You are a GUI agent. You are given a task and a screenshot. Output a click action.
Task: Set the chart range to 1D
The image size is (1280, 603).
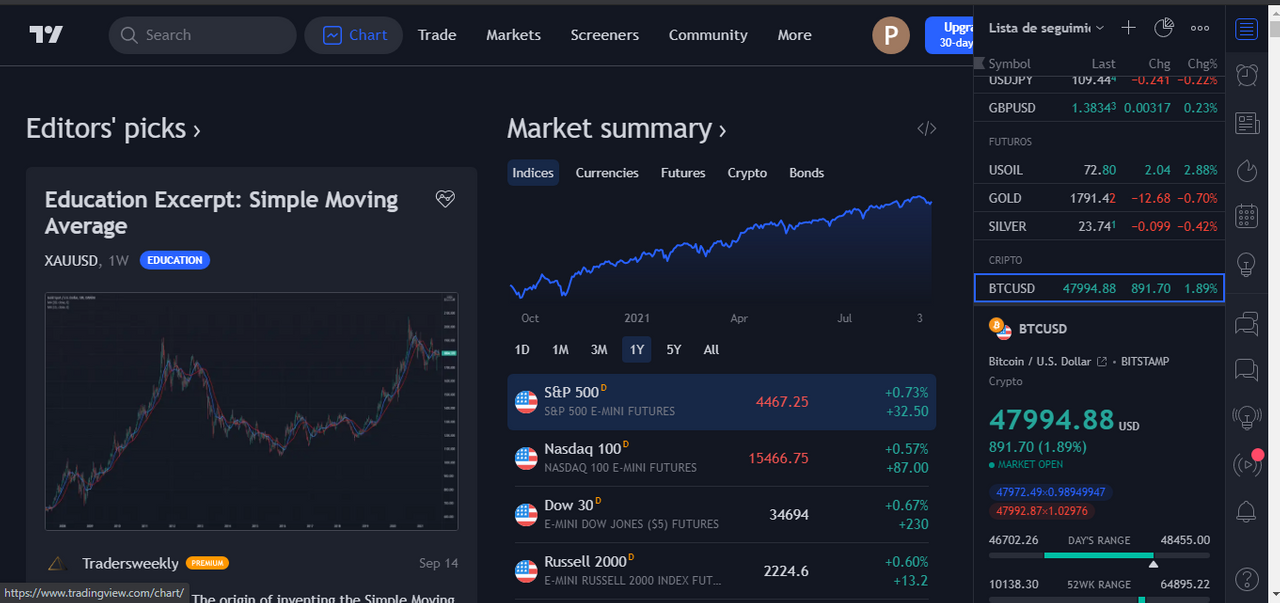click(x=522, y=349)
